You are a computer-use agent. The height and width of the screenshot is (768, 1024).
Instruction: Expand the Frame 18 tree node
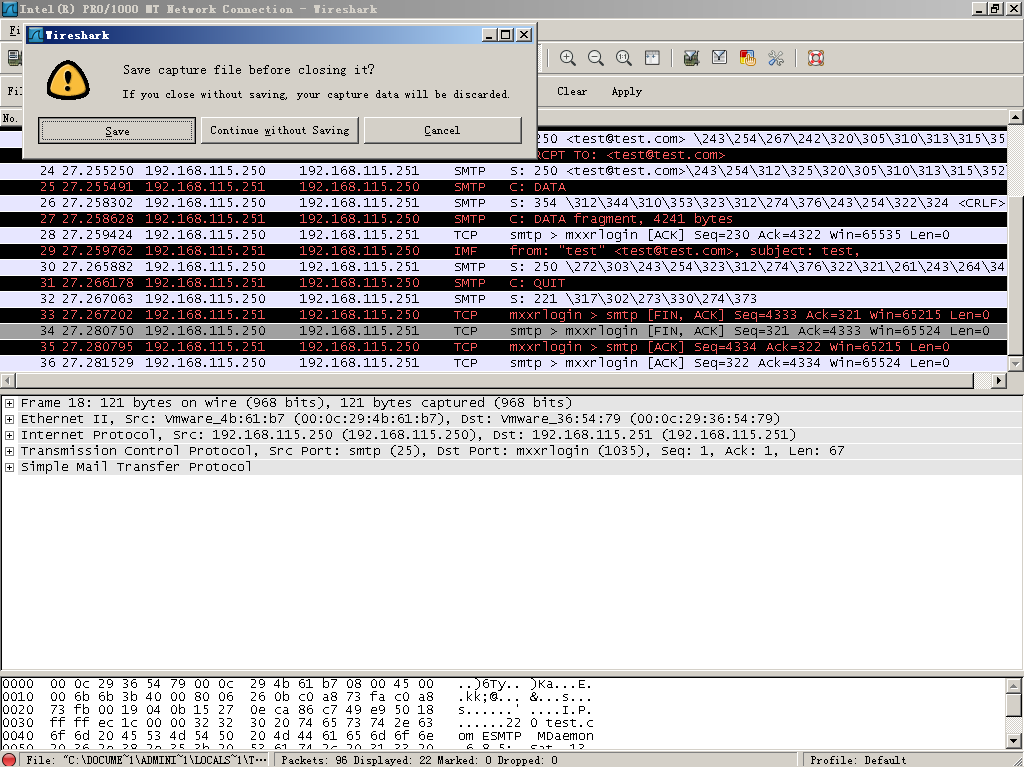coord(10,403)
